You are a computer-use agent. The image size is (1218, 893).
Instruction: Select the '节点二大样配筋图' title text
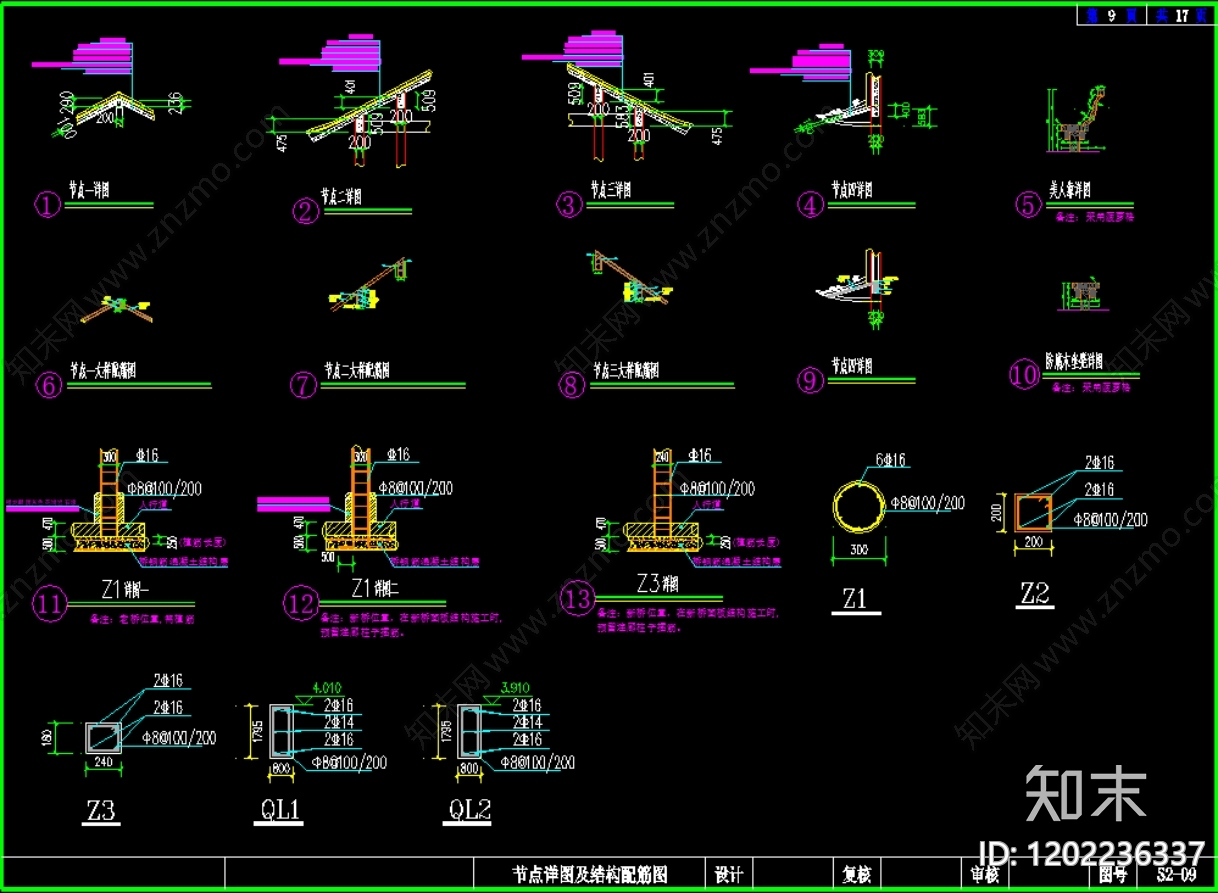coord(357,371)
